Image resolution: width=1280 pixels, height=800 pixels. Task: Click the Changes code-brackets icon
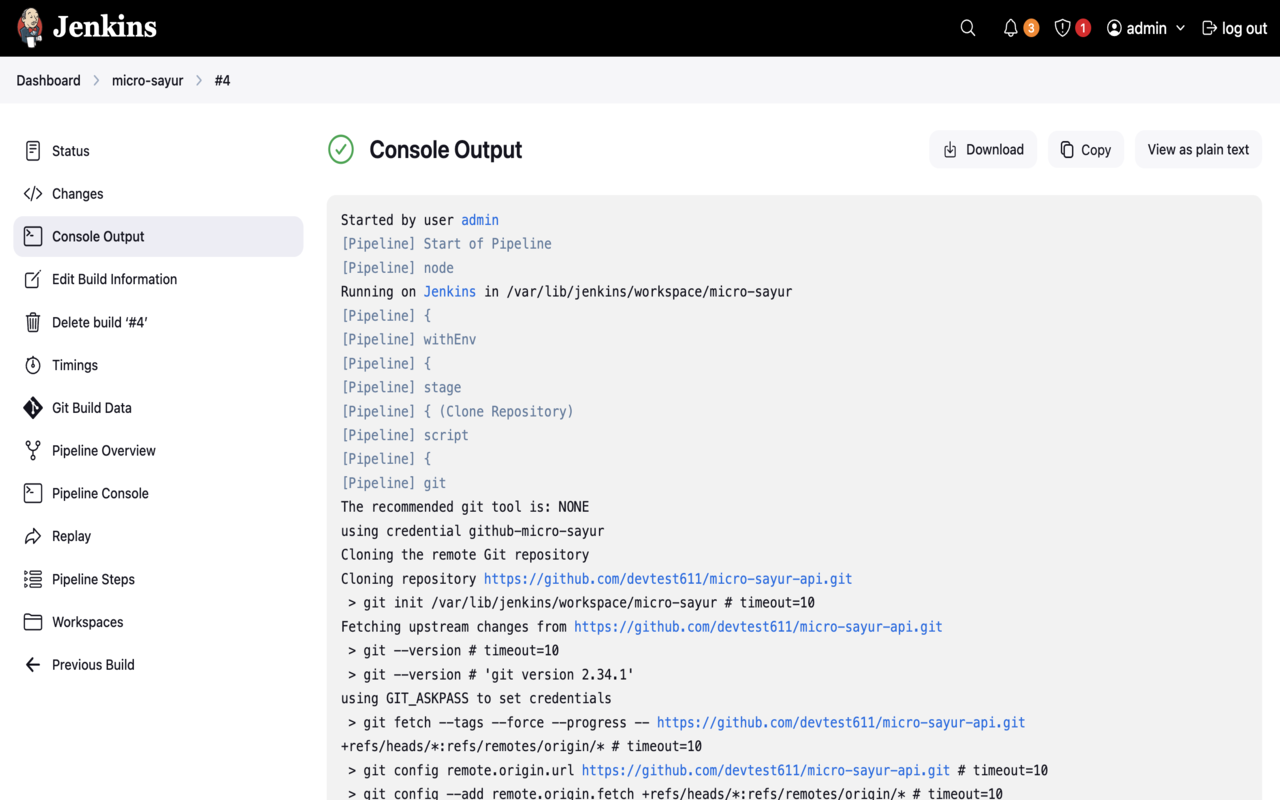pyautogui.click(x=33, y=194)
